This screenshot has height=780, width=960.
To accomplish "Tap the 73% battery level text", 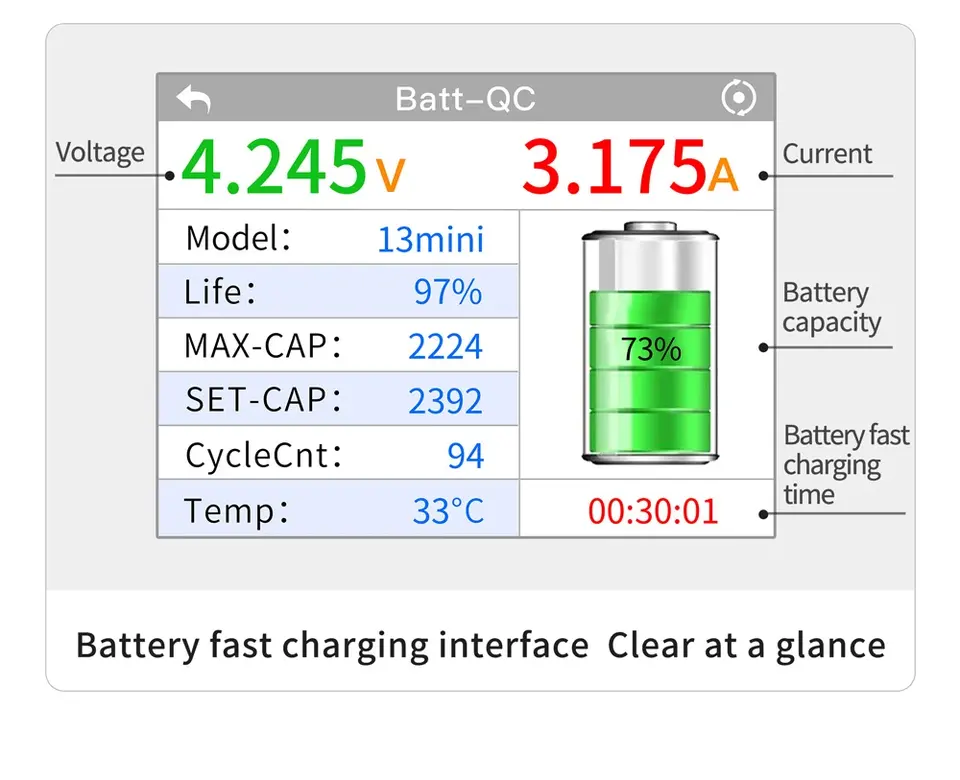I will pyautogui.click(x=650, y=349).
